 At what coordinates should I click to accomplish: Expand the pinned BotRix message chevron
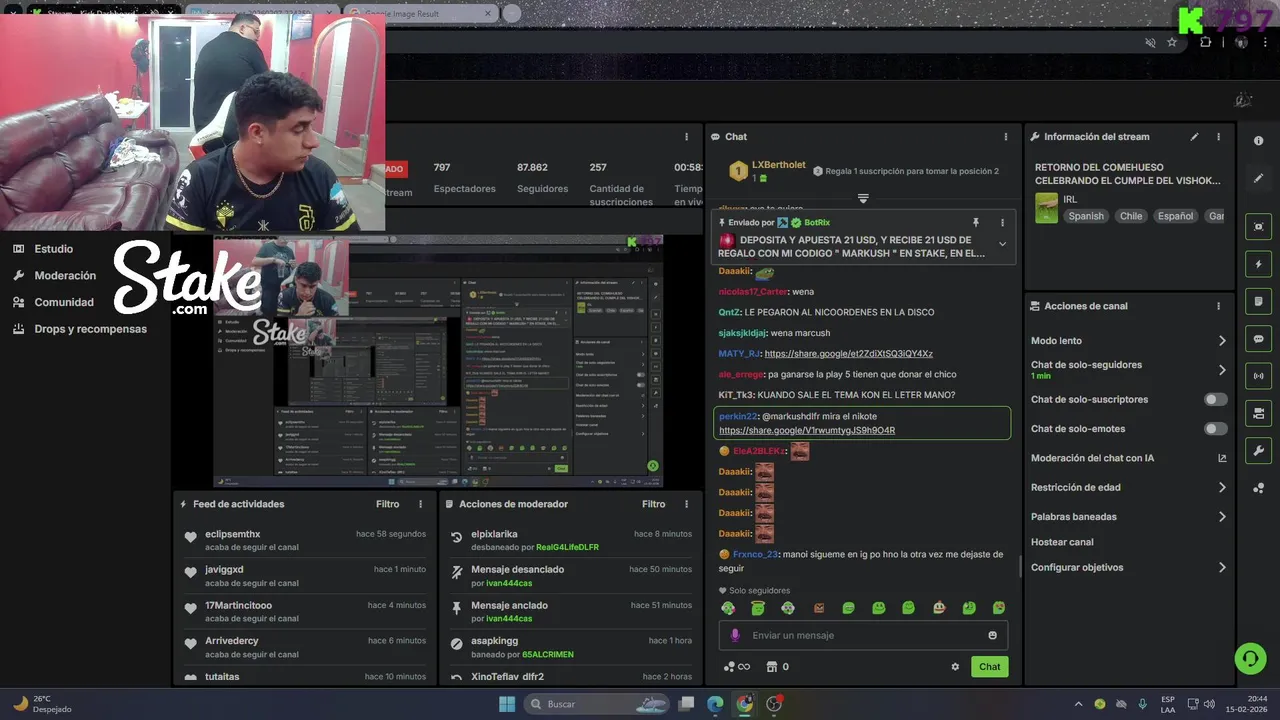1002,244
